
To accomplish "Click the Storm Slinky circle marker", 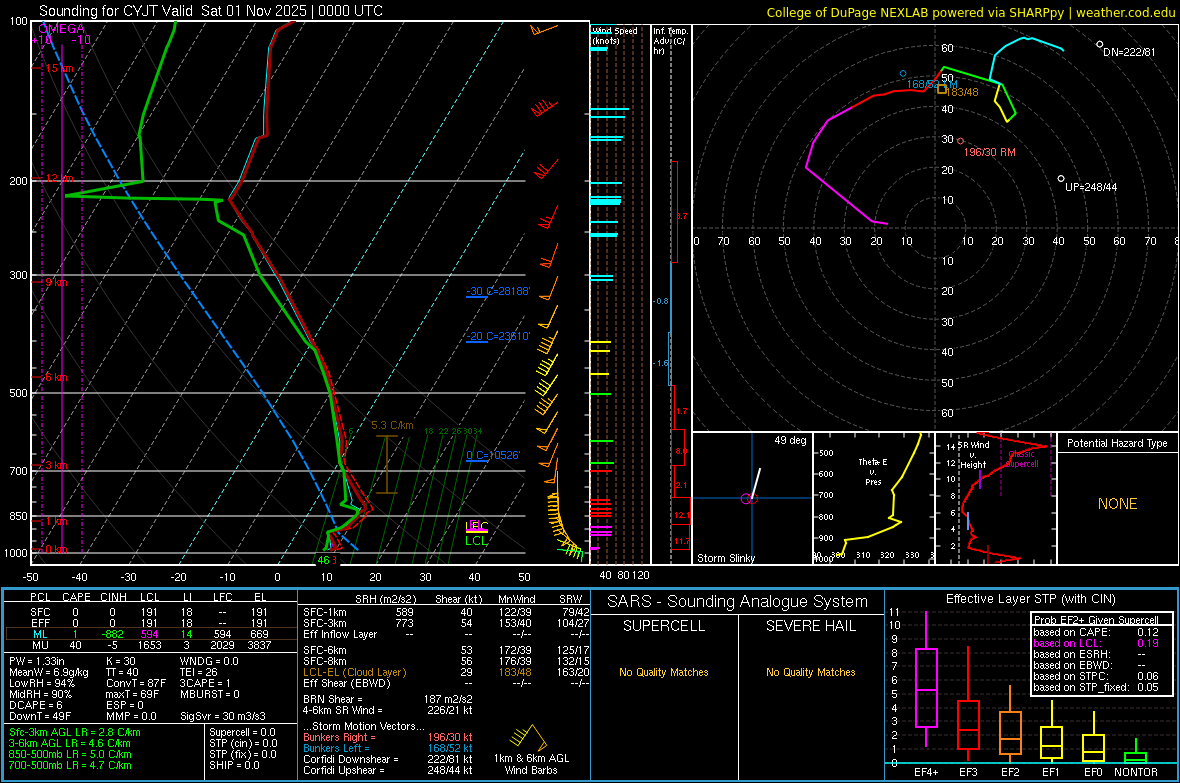I will [x=749, y=498].
